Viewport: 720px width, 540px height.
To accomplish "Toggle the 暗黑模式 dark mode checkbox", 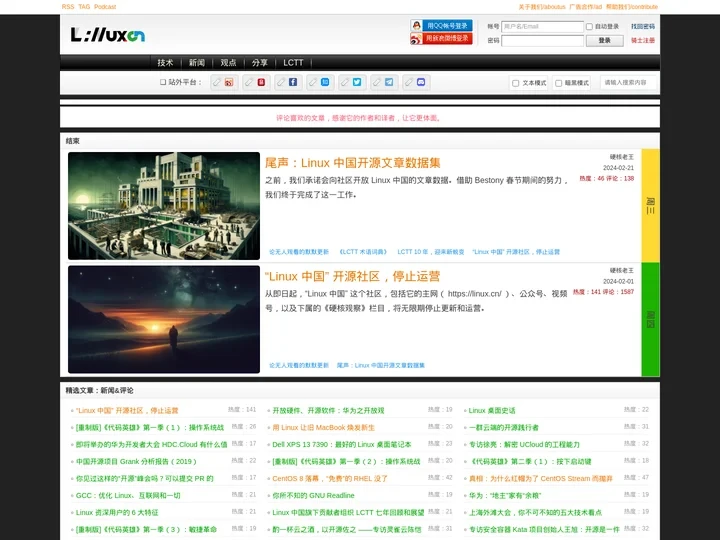I will [x=558, y=83].
